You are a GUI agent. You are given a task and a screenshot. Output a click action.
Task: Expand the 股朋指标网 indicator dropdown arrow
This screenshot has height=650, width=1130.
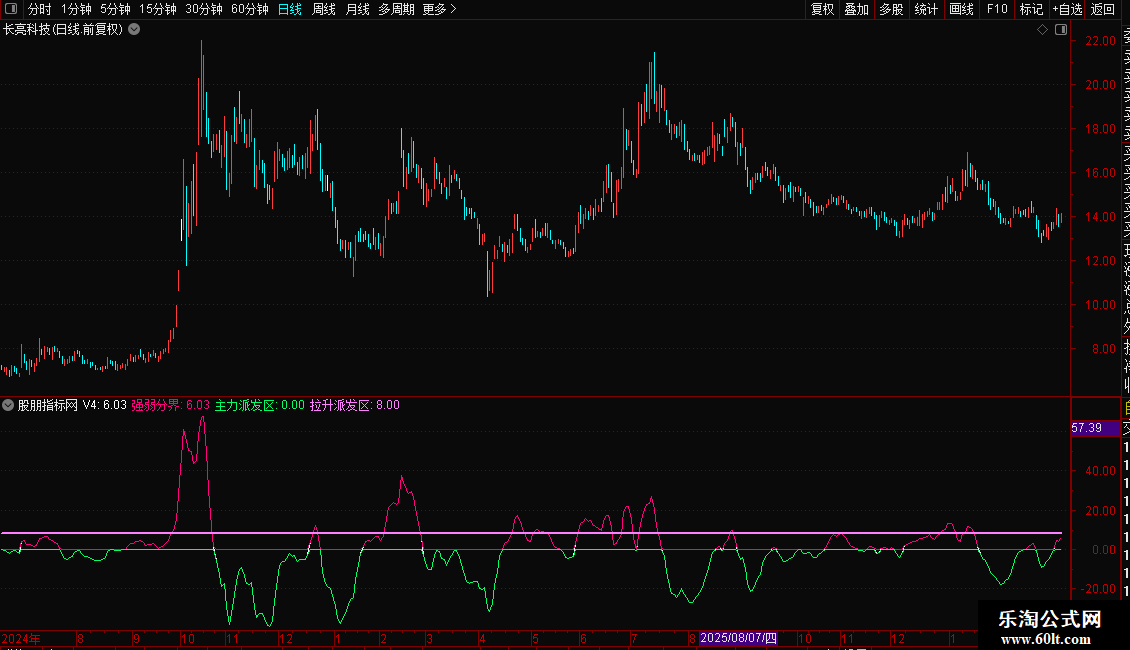click(9, 405)
